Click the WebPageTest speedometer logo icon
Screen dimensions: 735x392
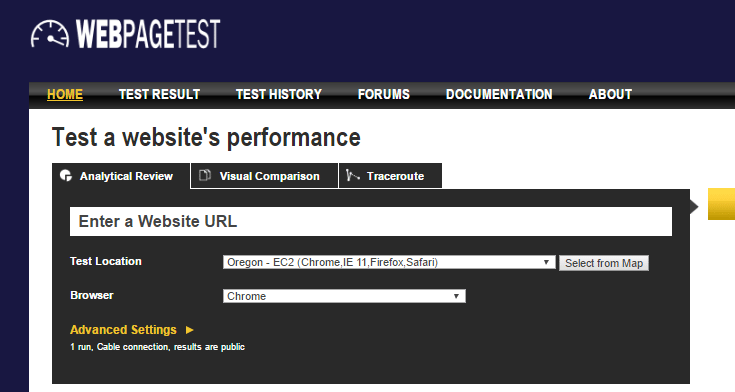(x=50, y=34)
